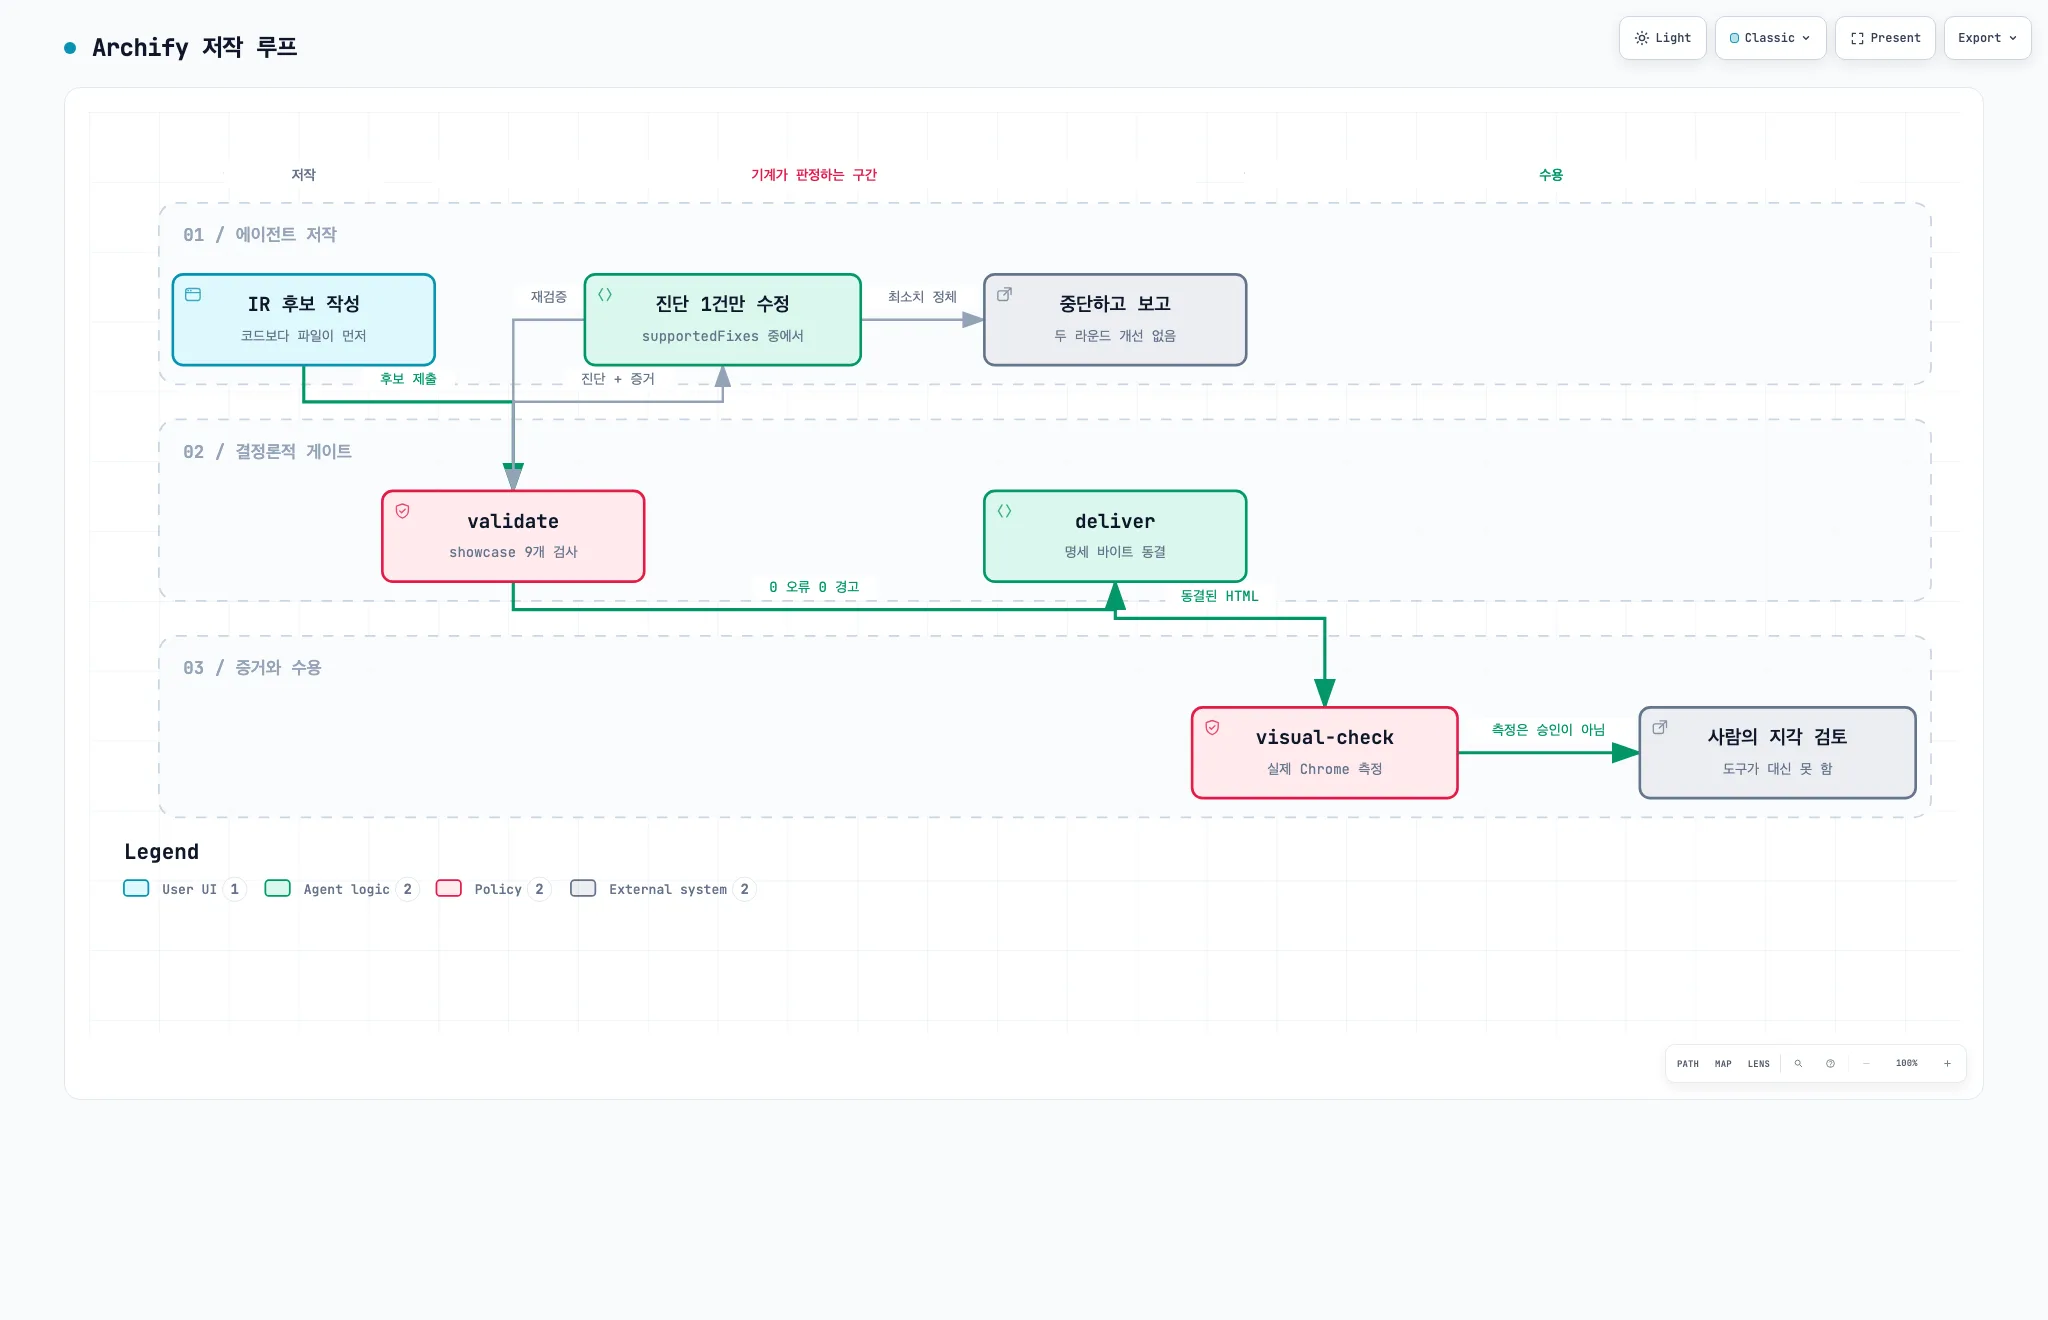Click the external-link icon on 중단하고 보고 node
Viewport: 2048px width, 1320px height.
tap(1004, 294)
